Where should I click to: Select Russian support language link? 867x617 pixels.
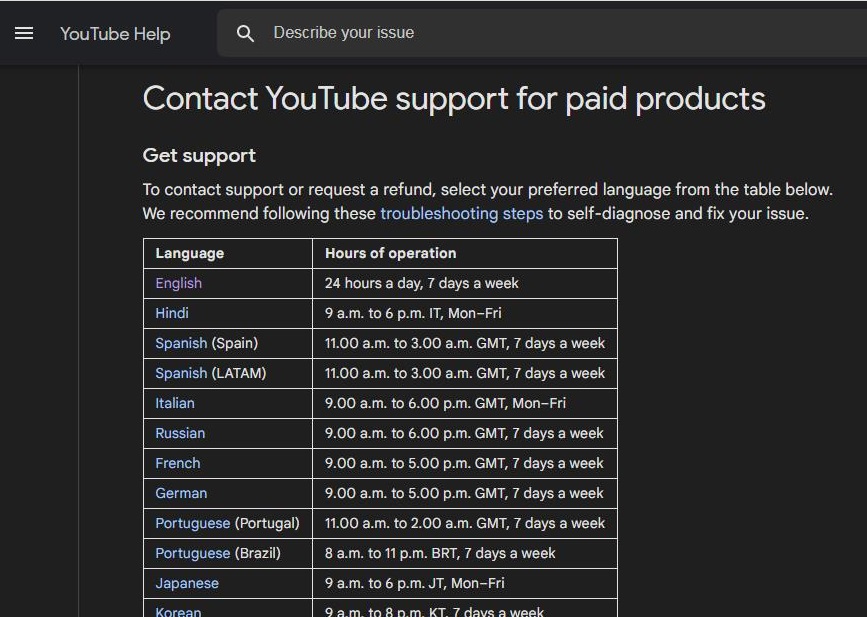[x=180, y=433]
